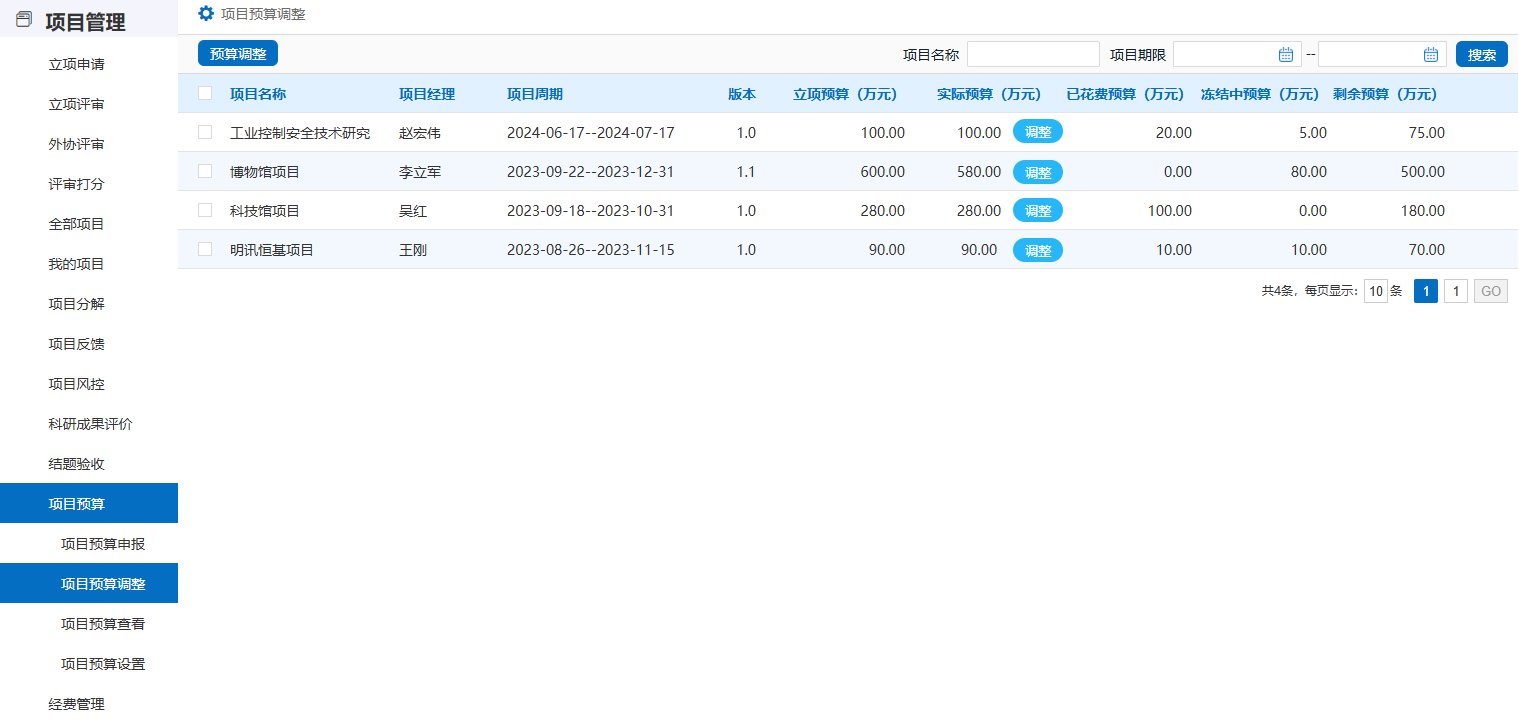Expand the 经费管理 sidebar menu
The width and height of the screenshot is (1519, 721).
[x=77, y=704]
